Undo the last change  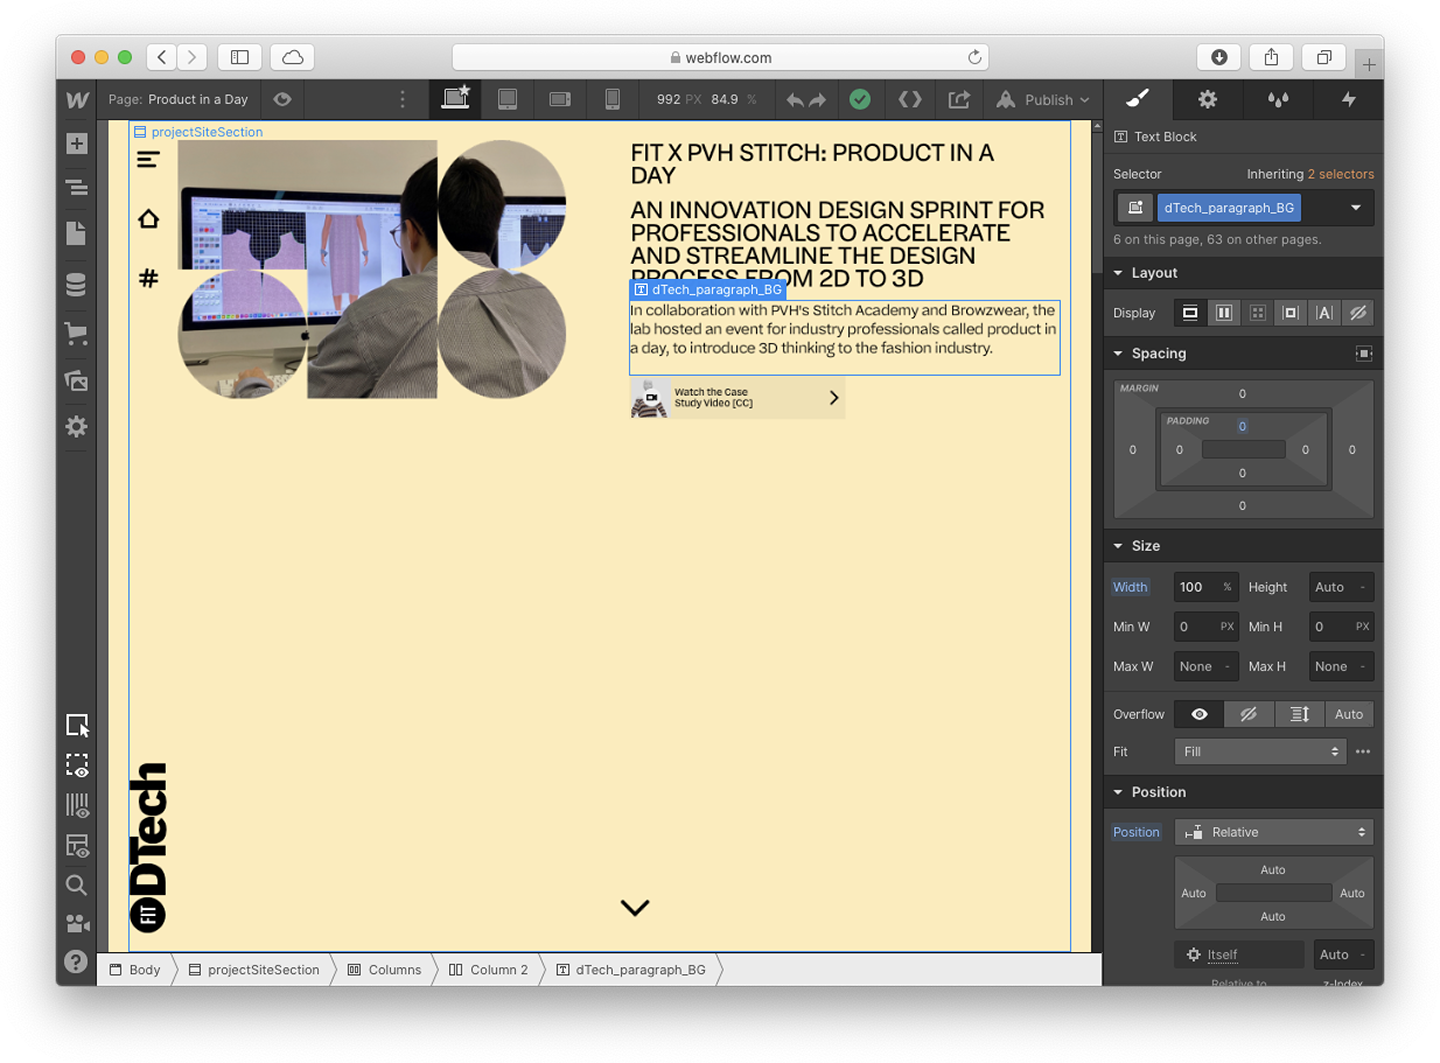click(x=795, y=100)
